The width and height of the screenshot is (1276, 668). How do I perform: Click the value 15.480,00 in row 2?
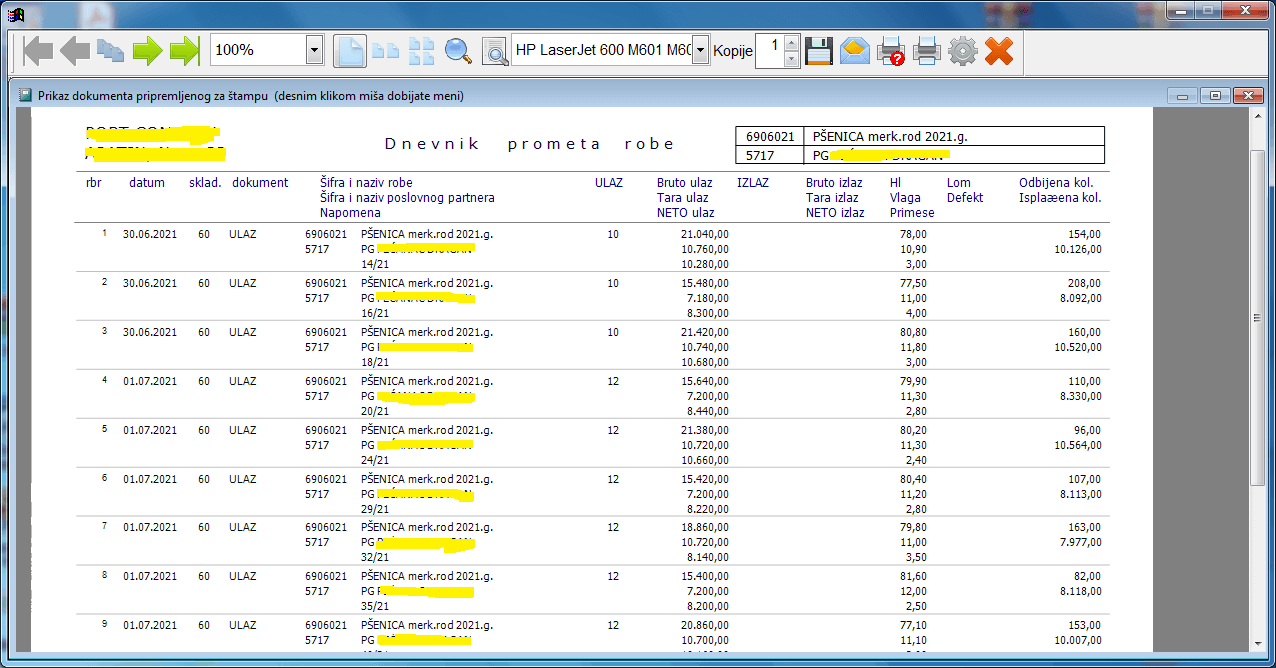point(704,283)
